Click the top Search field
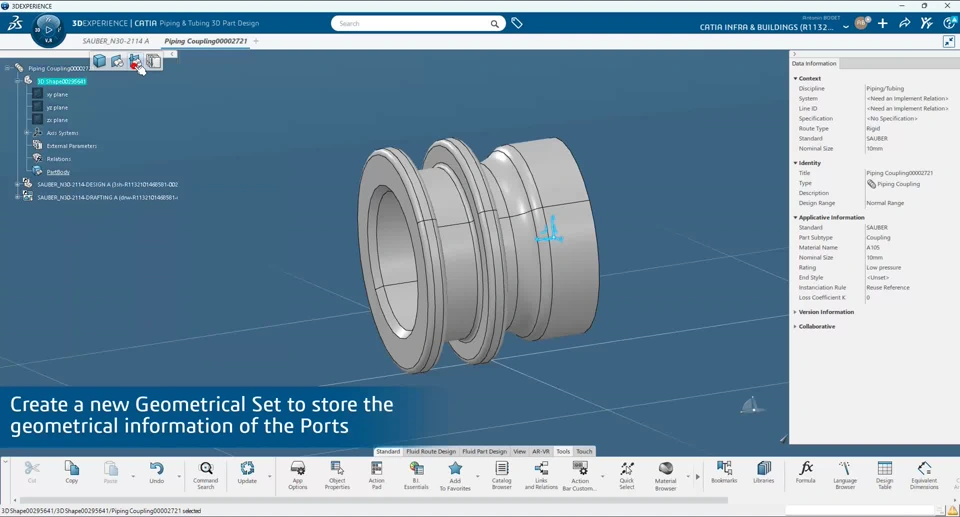This screenshot has width=960, height=517. point(418,23)
